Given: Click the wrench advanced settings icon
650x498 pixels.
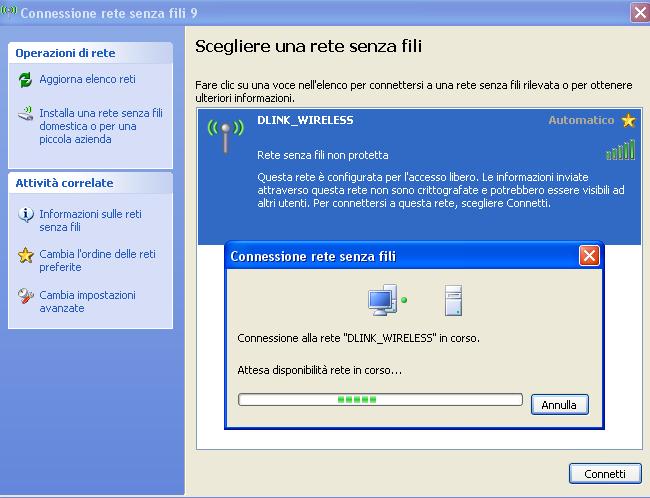Looking at the screenshot, I should coord(26,296).
